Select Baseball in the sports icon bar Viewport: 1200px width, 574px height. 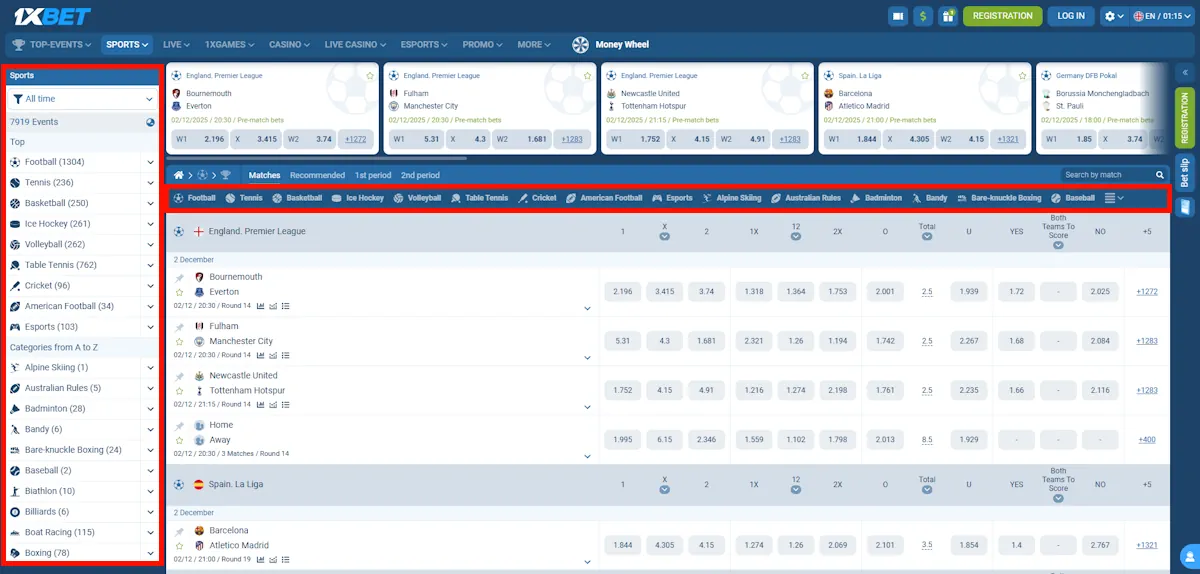[1072, 198]
